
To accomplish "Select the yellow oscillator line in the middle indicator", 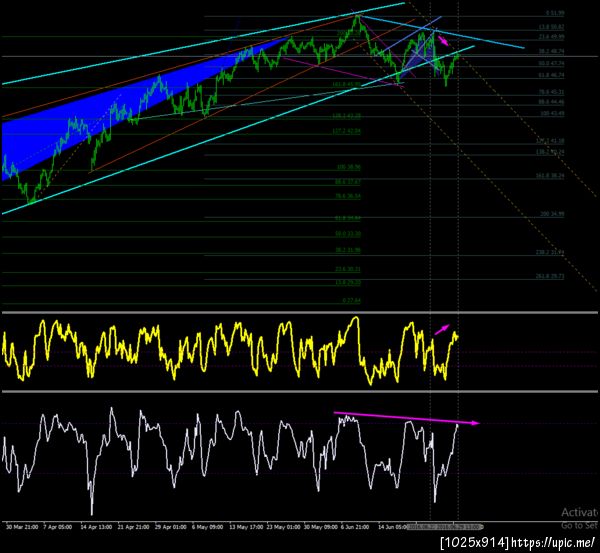I will (230, 349).
